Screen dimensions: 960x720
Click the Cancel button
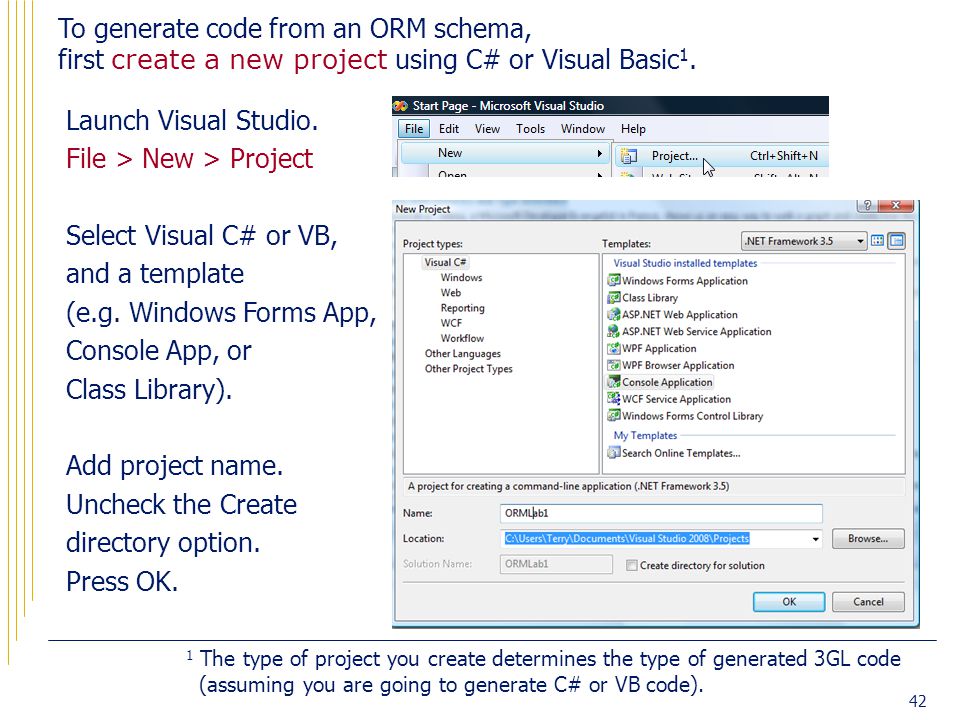pyautogui.click(x=868, y=602)
